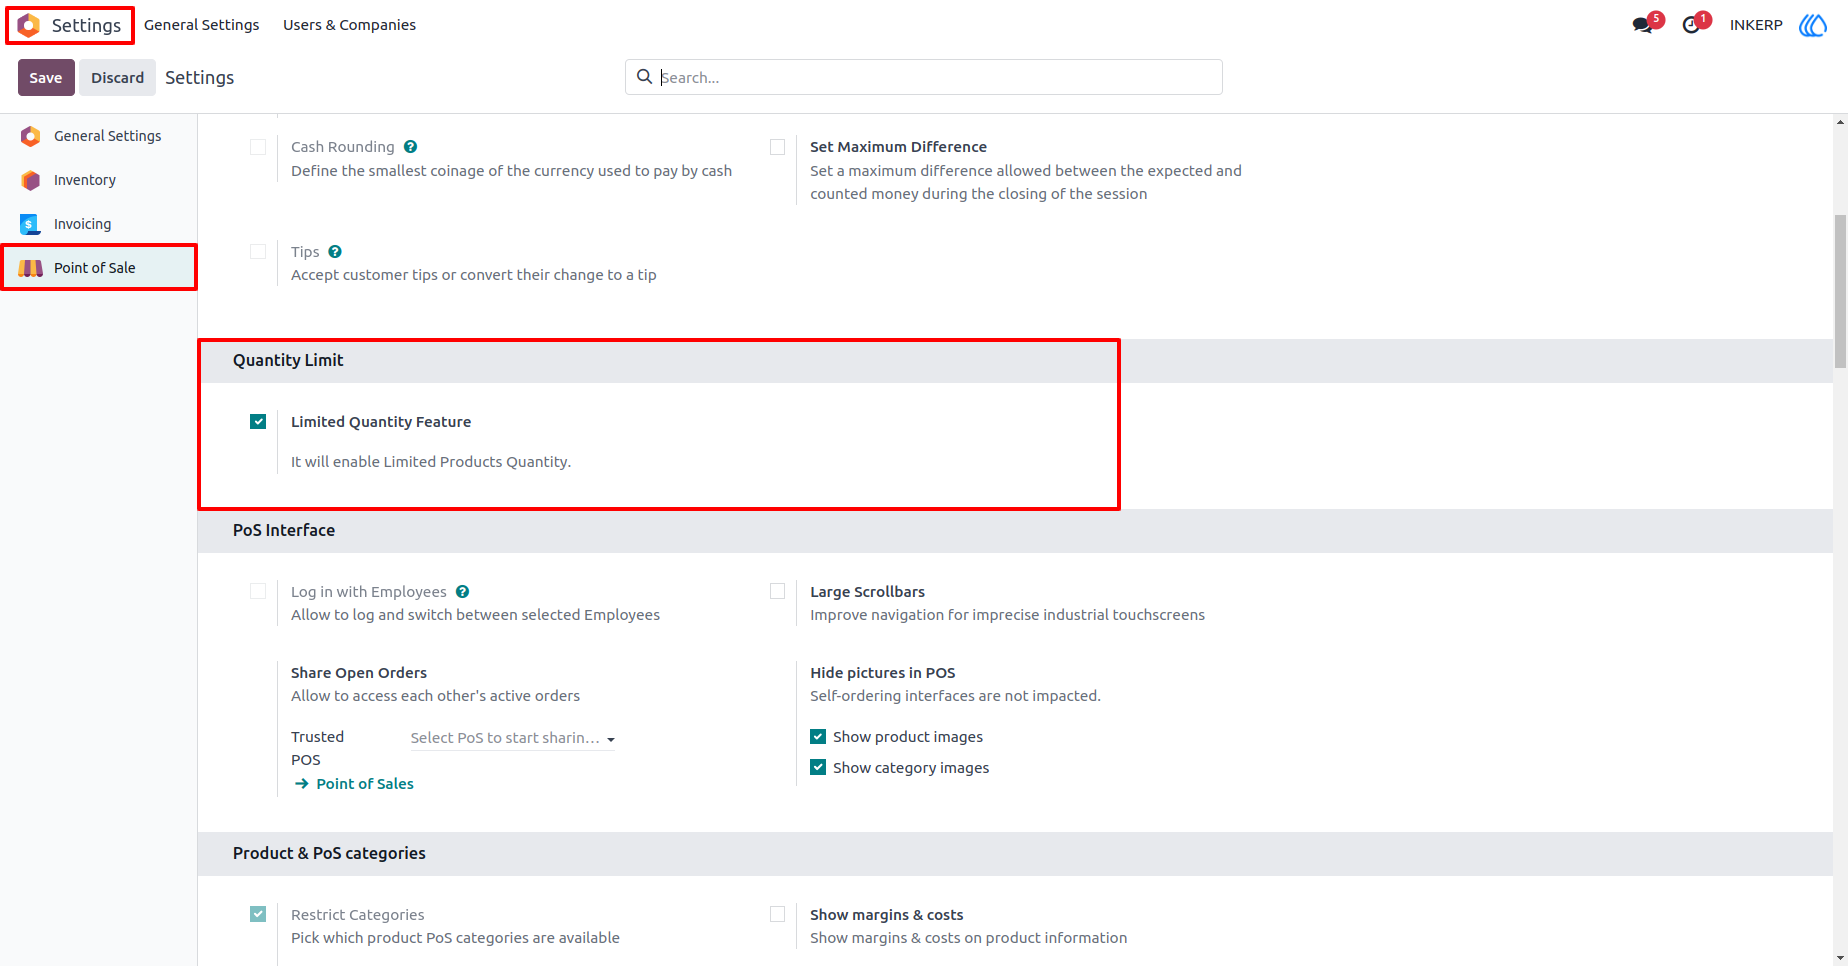Open the Trusted POS selection dropdown

(x=512, y=738)
